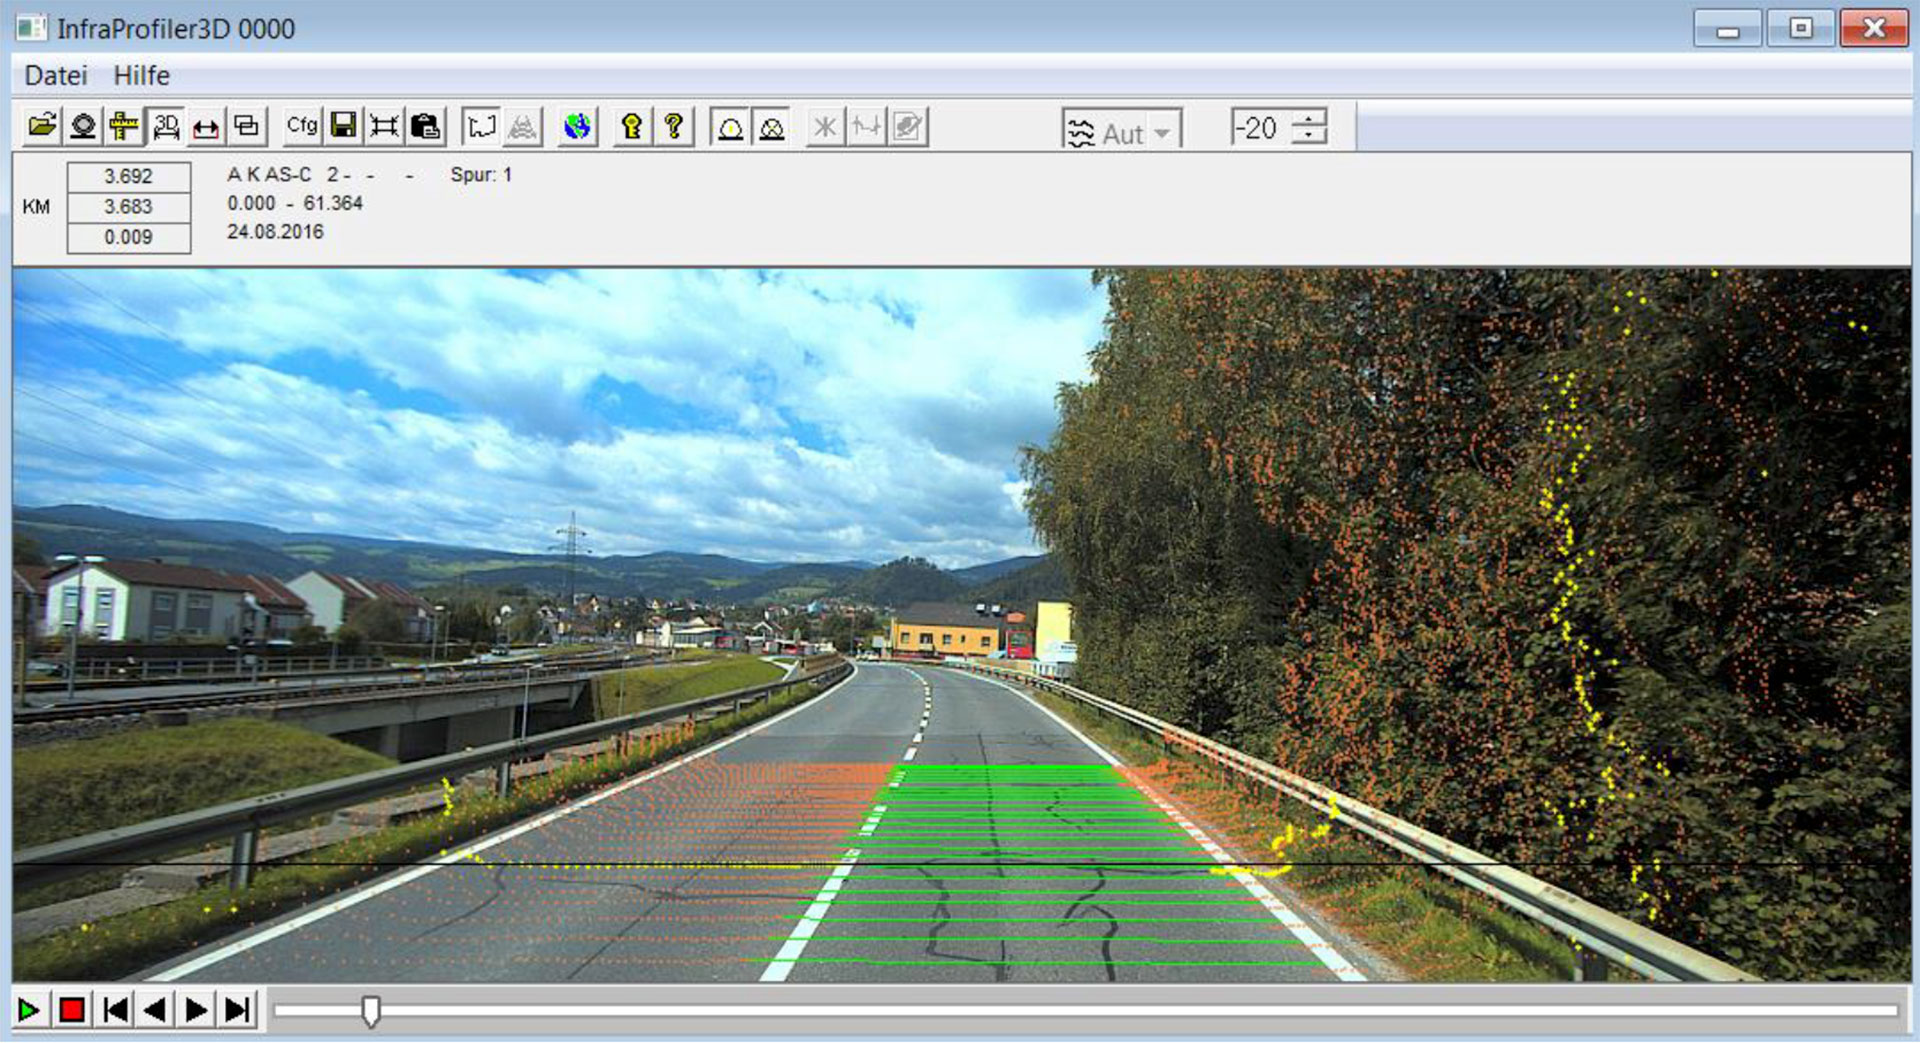Open the Cfg configuration button
1920x1043 pixels.
pos(301,127)
